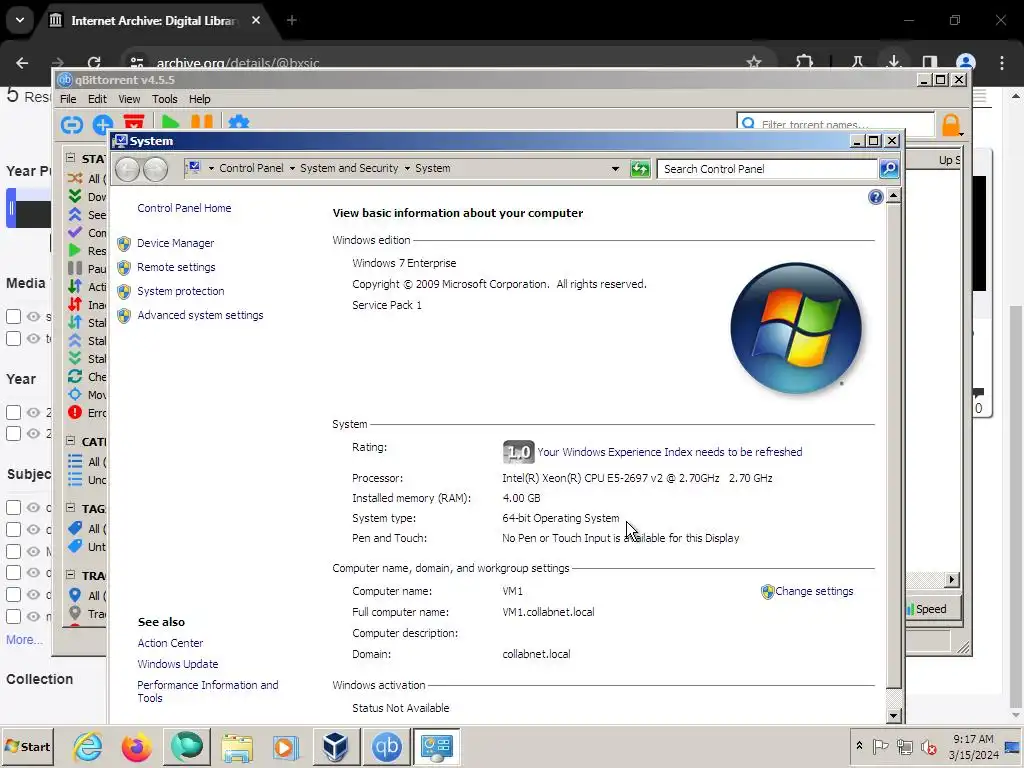
Task: Click the qBittorrent Add torrent link icon
Action: 72,124
